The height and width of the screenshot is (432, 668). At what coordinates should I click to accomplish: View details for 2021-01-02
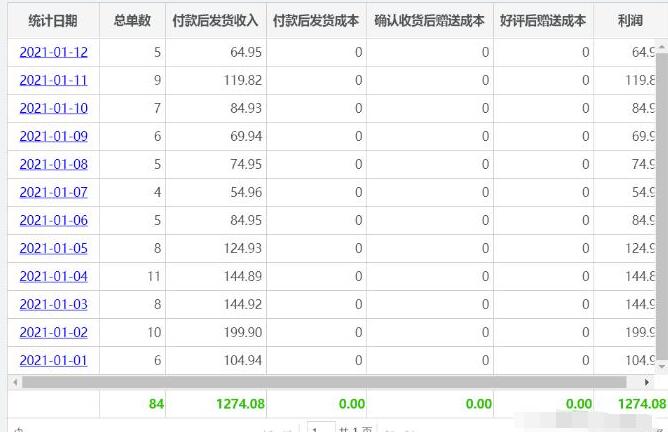coord(53,332)
